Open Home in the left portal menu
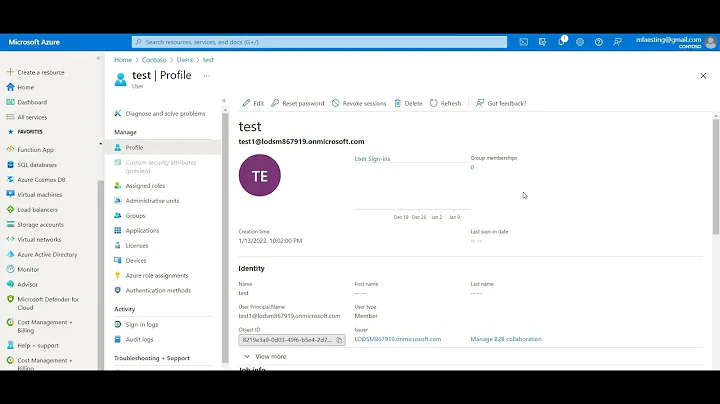The height and width of the screenshot is (404, 720). pyautogui.click(x=26, y=87)
